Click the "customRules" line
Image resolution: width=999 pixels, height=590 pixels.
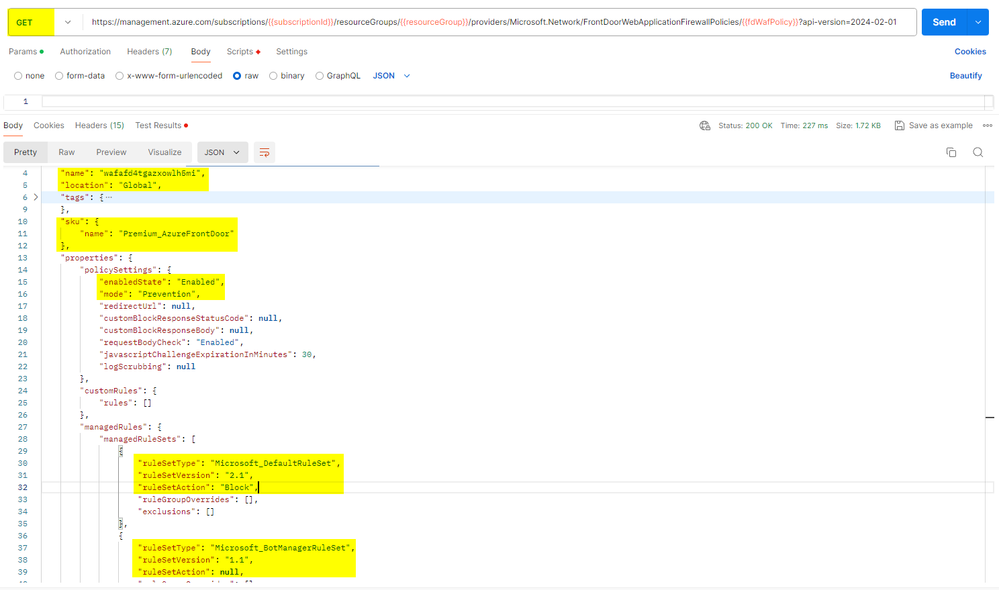click(118, 391)
